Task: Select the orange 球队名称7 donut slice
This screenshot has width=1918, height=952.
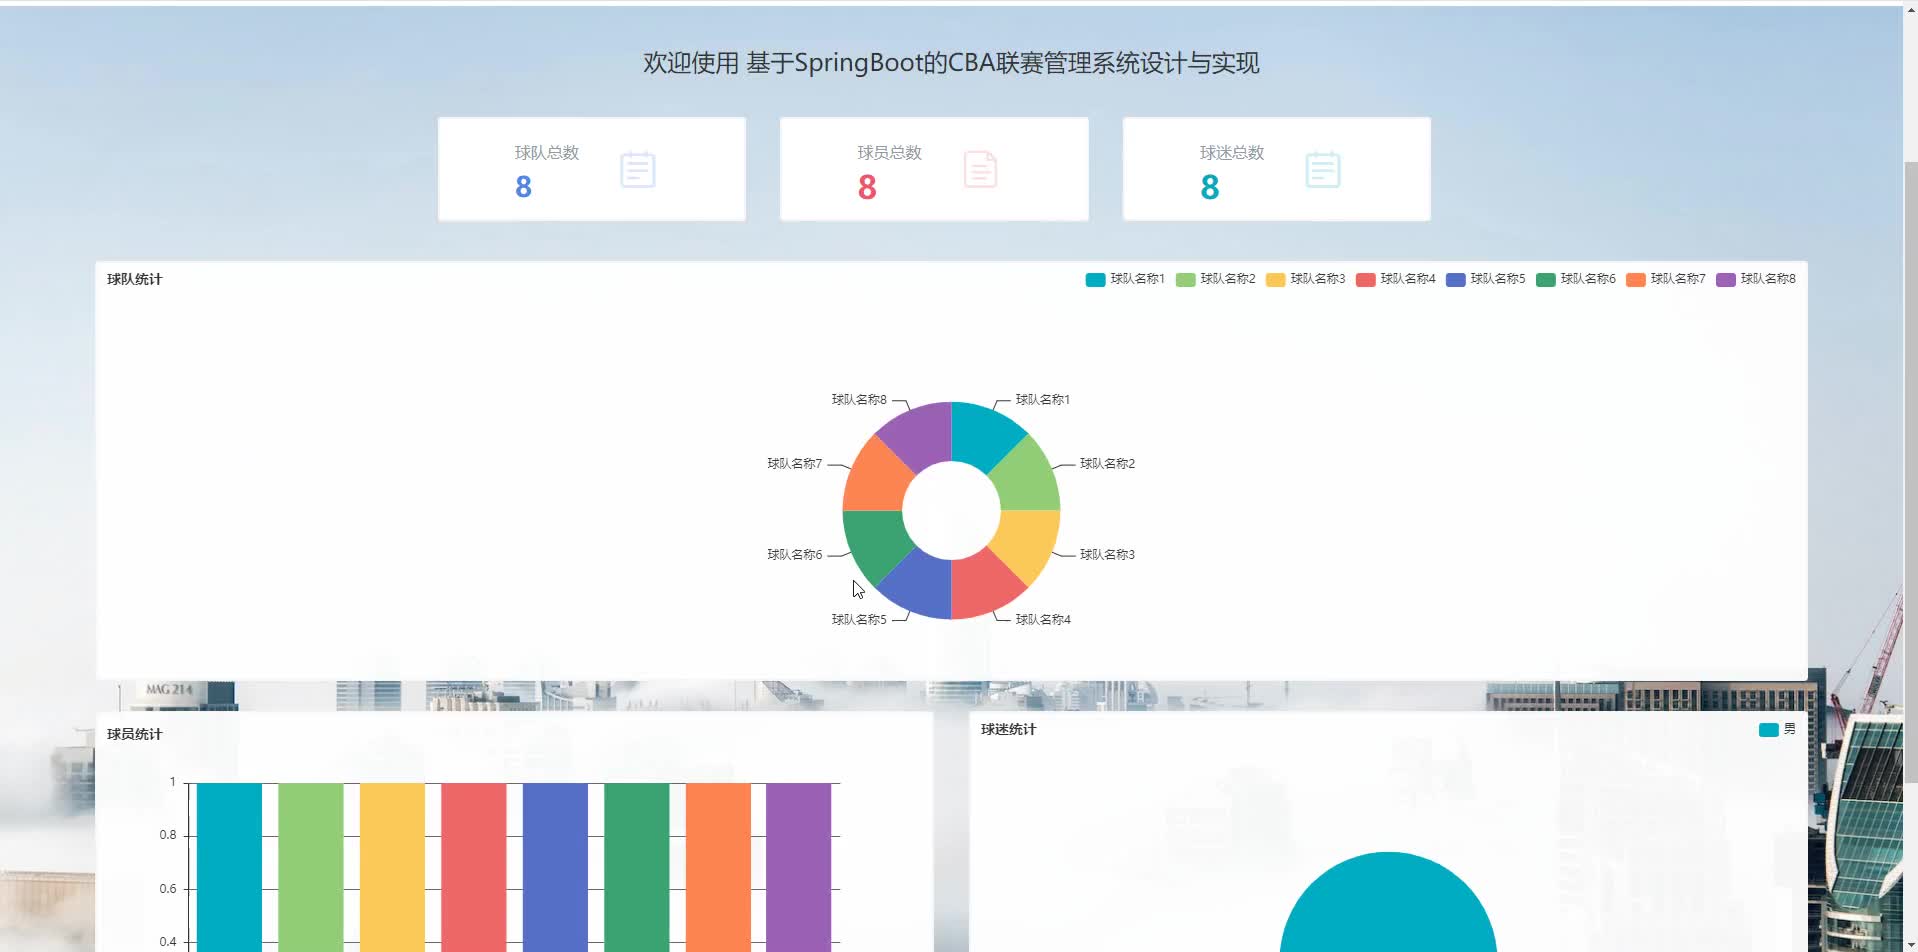Action: [876, 478]
